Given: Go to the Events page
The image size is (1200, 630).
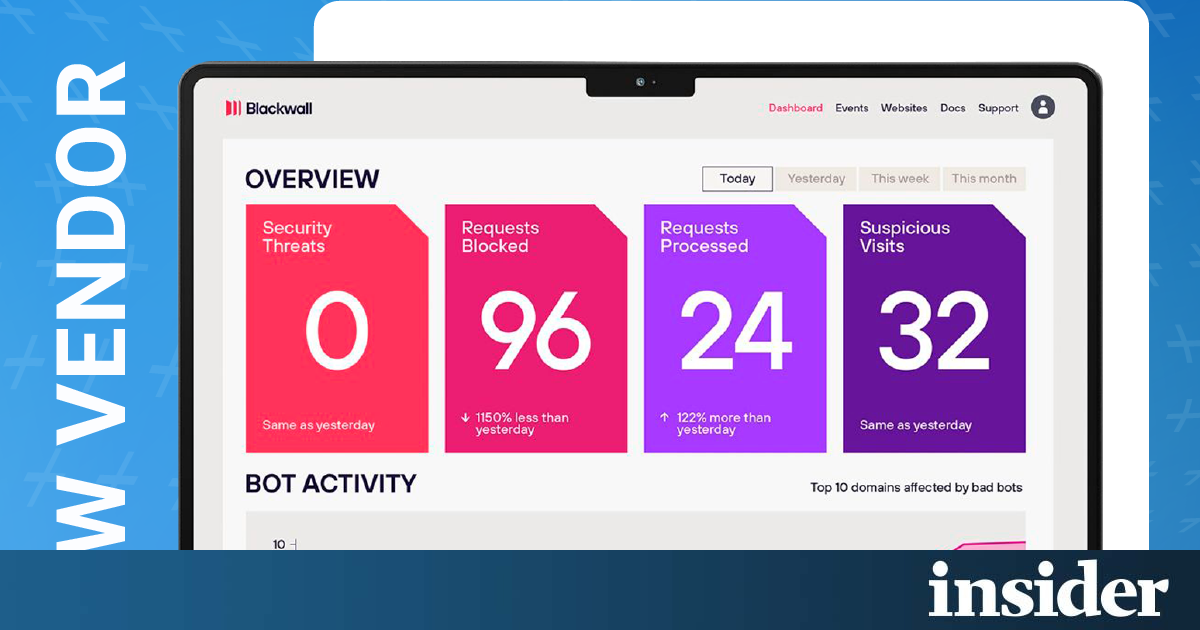Looking at the screenshot, I should tap(852, 108).
